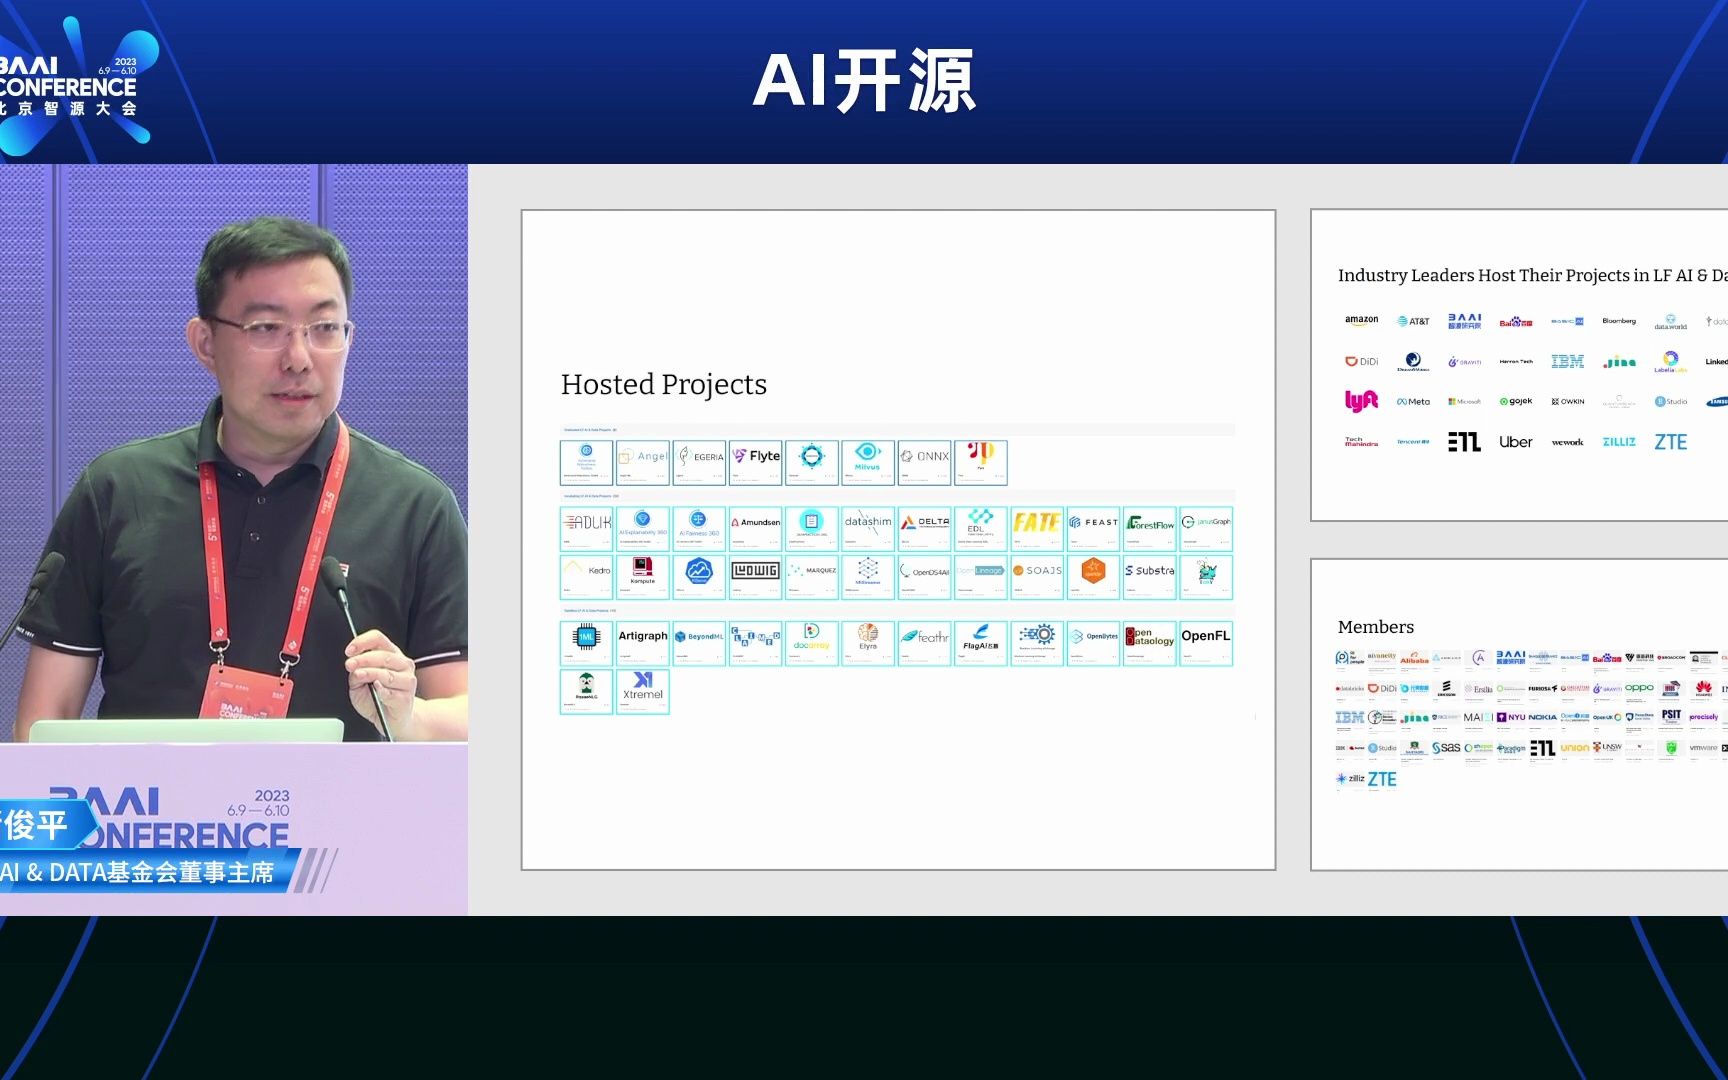Select the Milvus eye logo tile
This screenshot has width=1728, height=1080.
click(x=867, y=462)
